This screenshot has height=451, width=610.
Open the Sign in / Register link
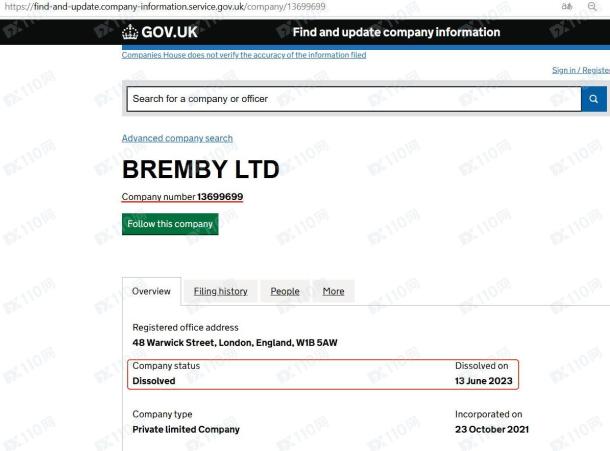coord(581,70)
